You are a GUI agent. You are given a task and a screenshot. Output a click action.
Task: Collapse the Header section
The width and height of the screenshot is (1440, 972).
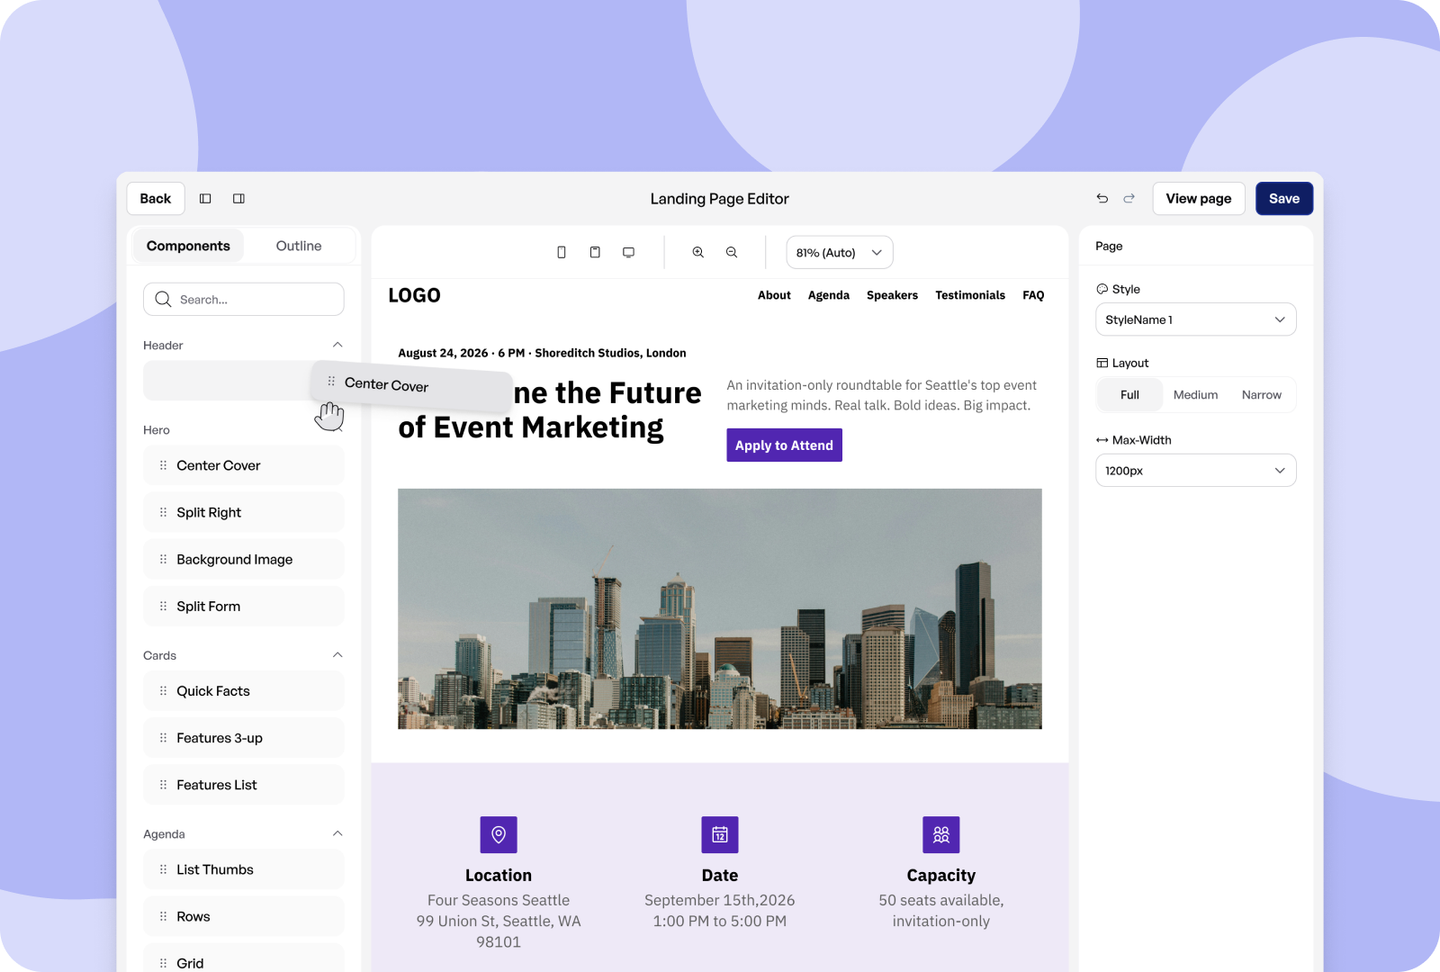pos(337,345)
